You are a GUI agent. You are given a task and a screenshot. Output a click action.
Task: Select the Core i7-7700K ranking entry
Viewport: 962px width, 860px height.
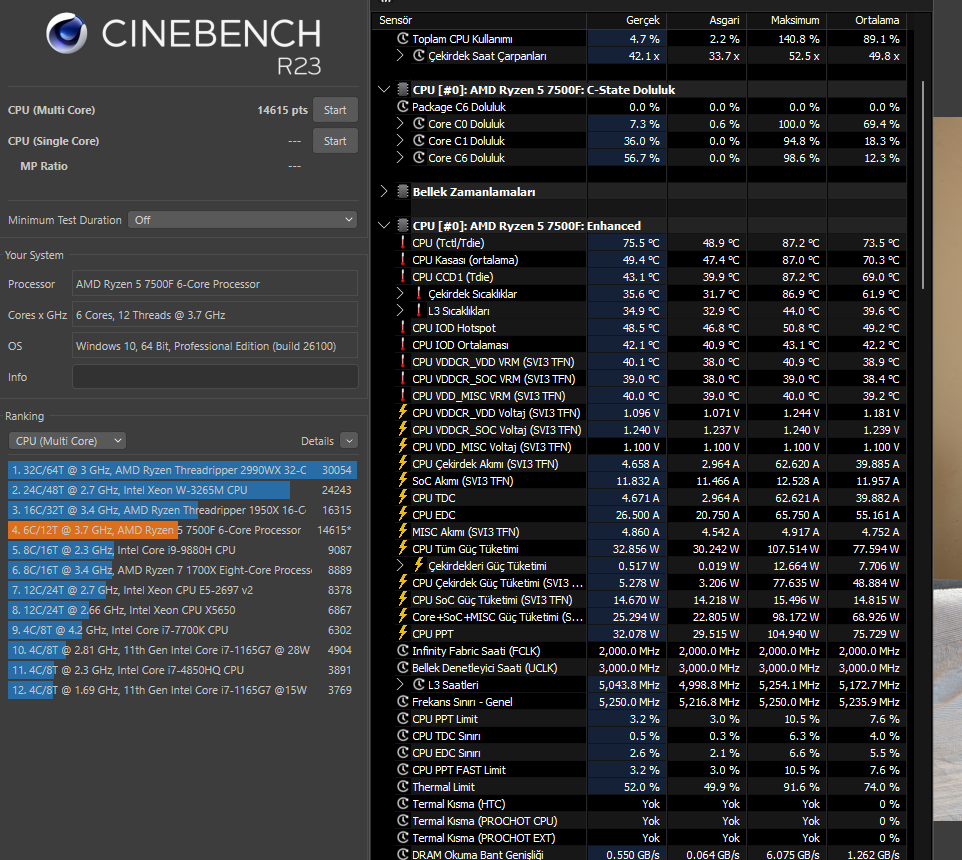click(182, 630)
